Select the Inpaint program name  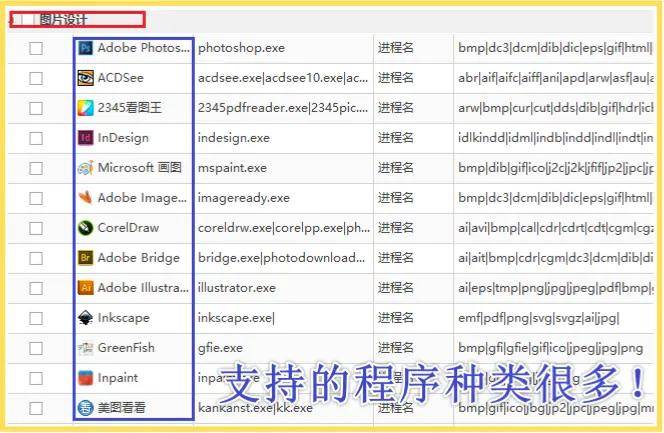point(118,378)
